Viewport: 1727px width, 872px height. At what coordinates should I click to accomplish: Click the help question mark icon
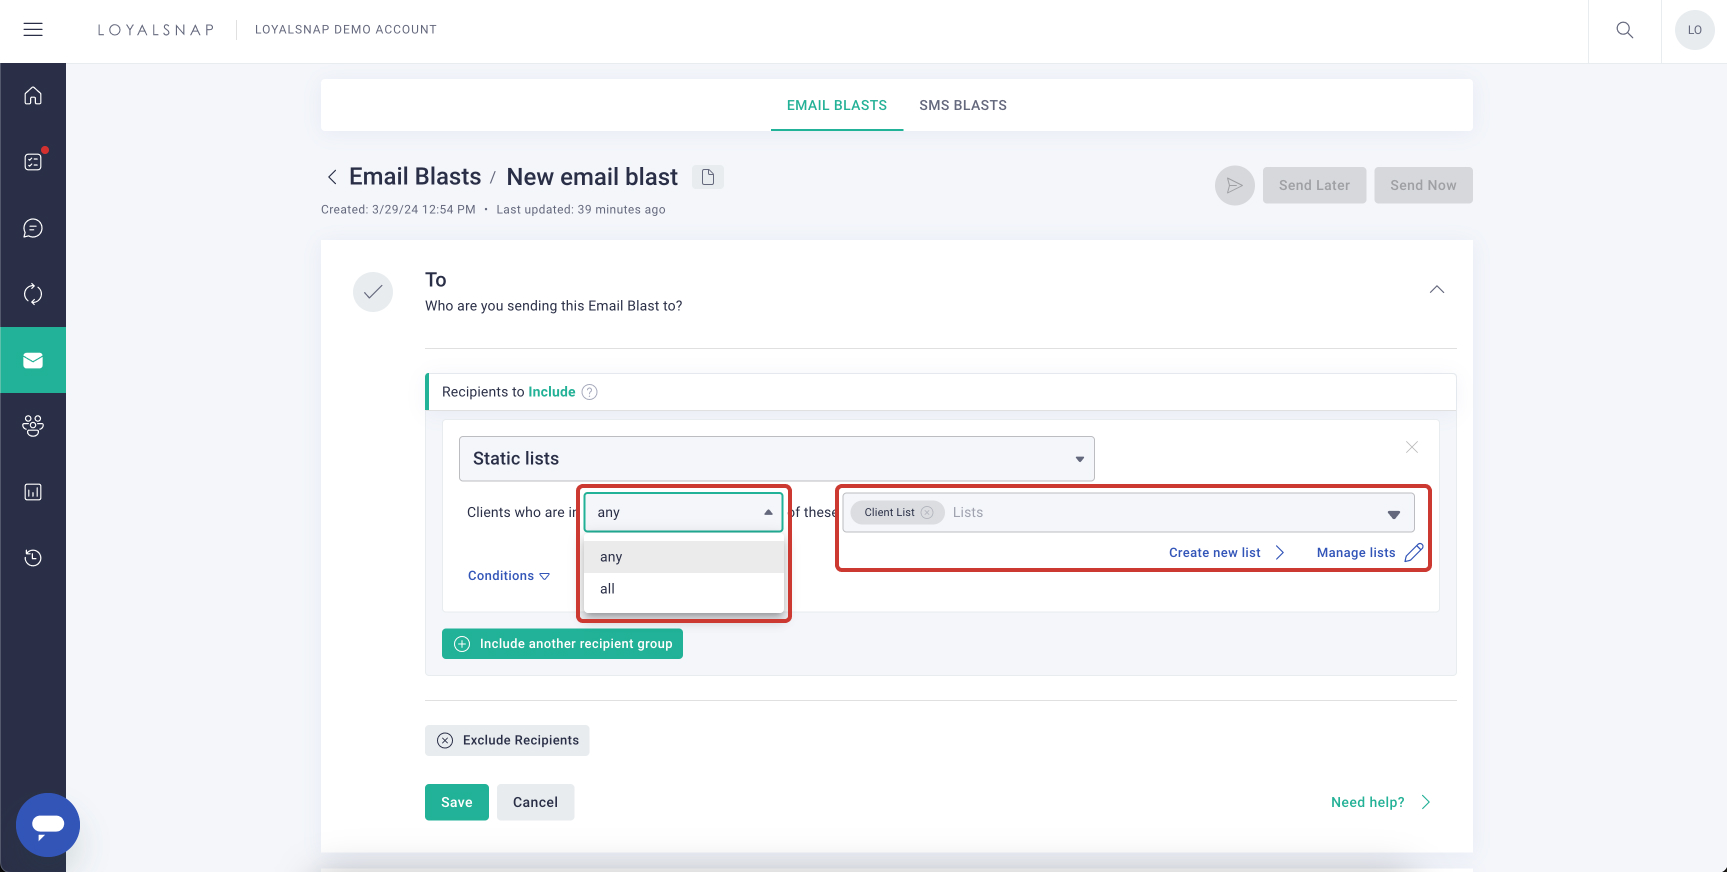click(590, 392)
